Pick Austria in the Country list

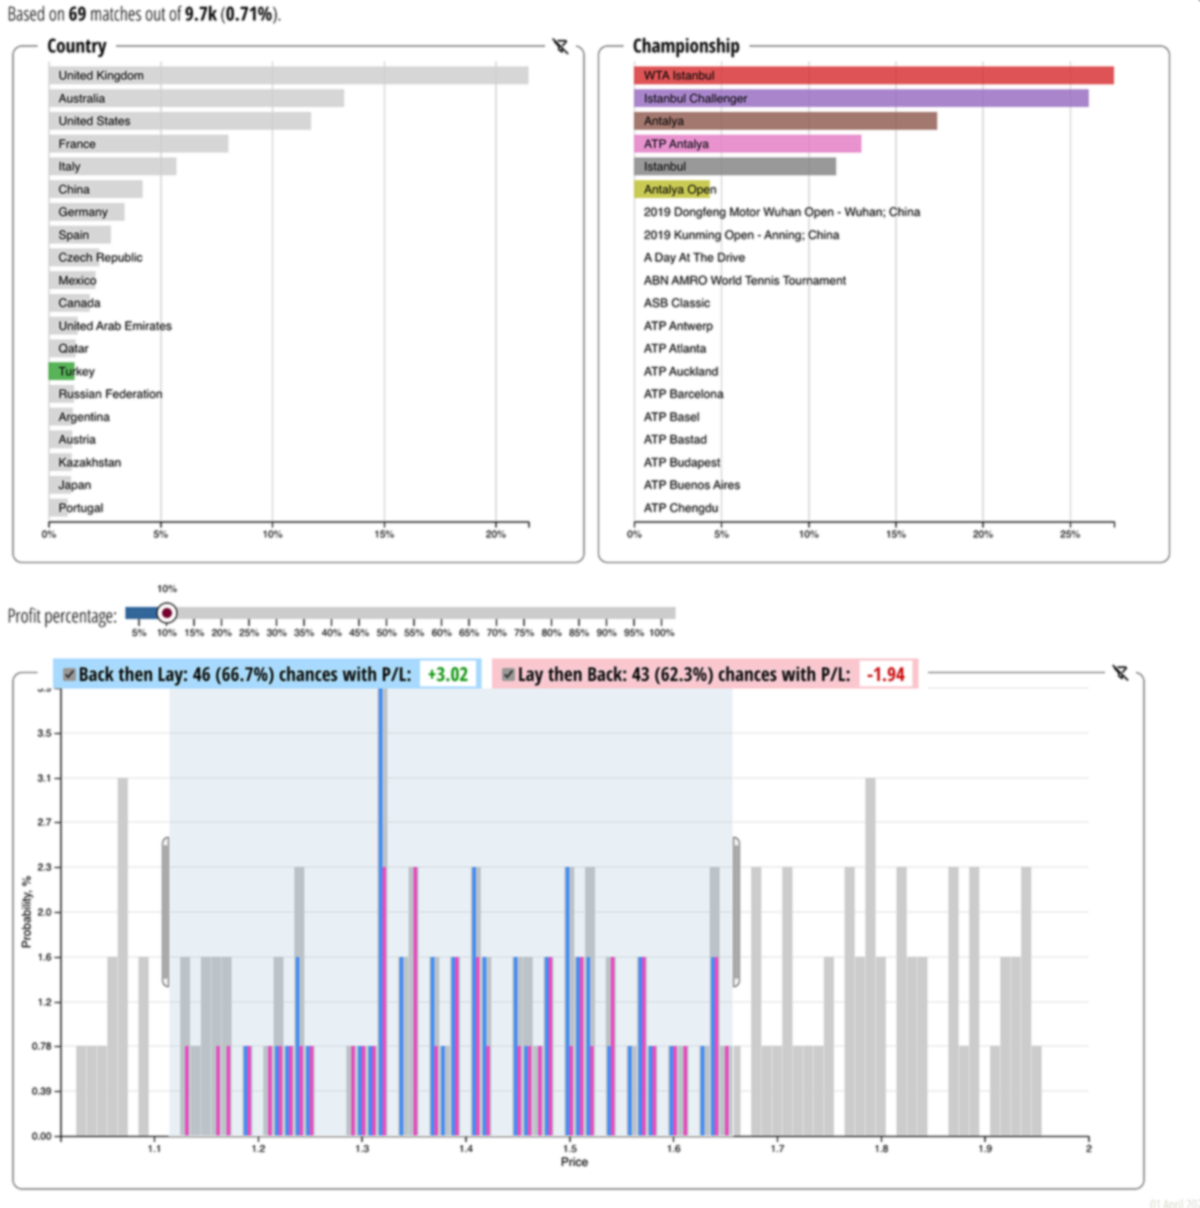click(x=77, y=440)
